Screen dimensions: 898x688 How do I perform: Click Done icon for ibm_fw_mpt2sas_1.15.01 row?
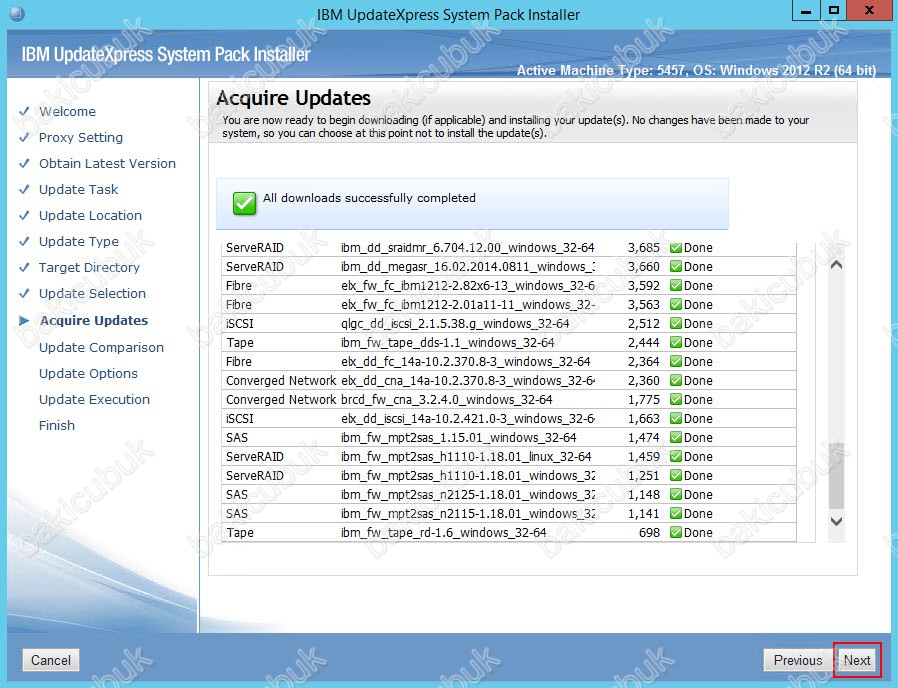676,437
